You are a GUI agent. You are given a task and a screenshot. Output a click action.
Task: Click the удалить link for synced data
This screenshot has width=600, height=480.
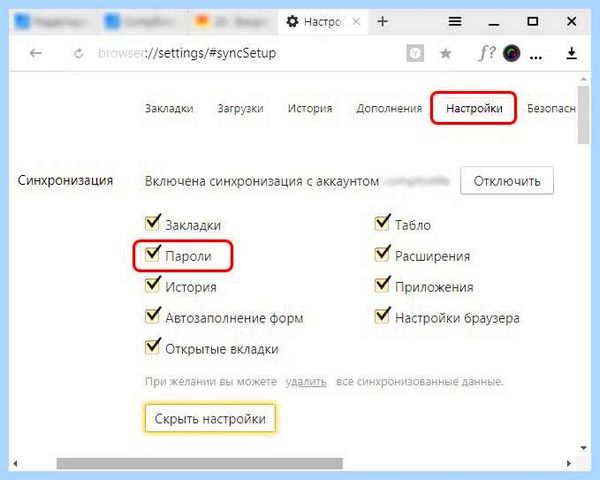306,382
